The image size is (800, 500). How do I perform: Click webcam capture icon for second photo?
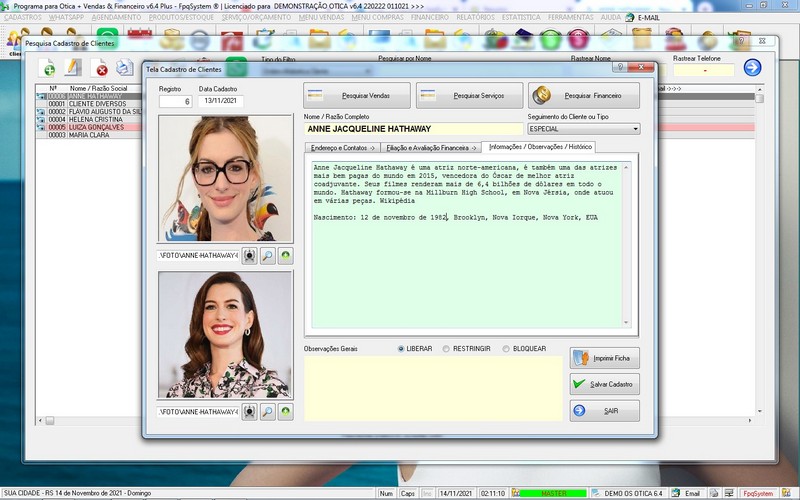click(x=249, y=412)
